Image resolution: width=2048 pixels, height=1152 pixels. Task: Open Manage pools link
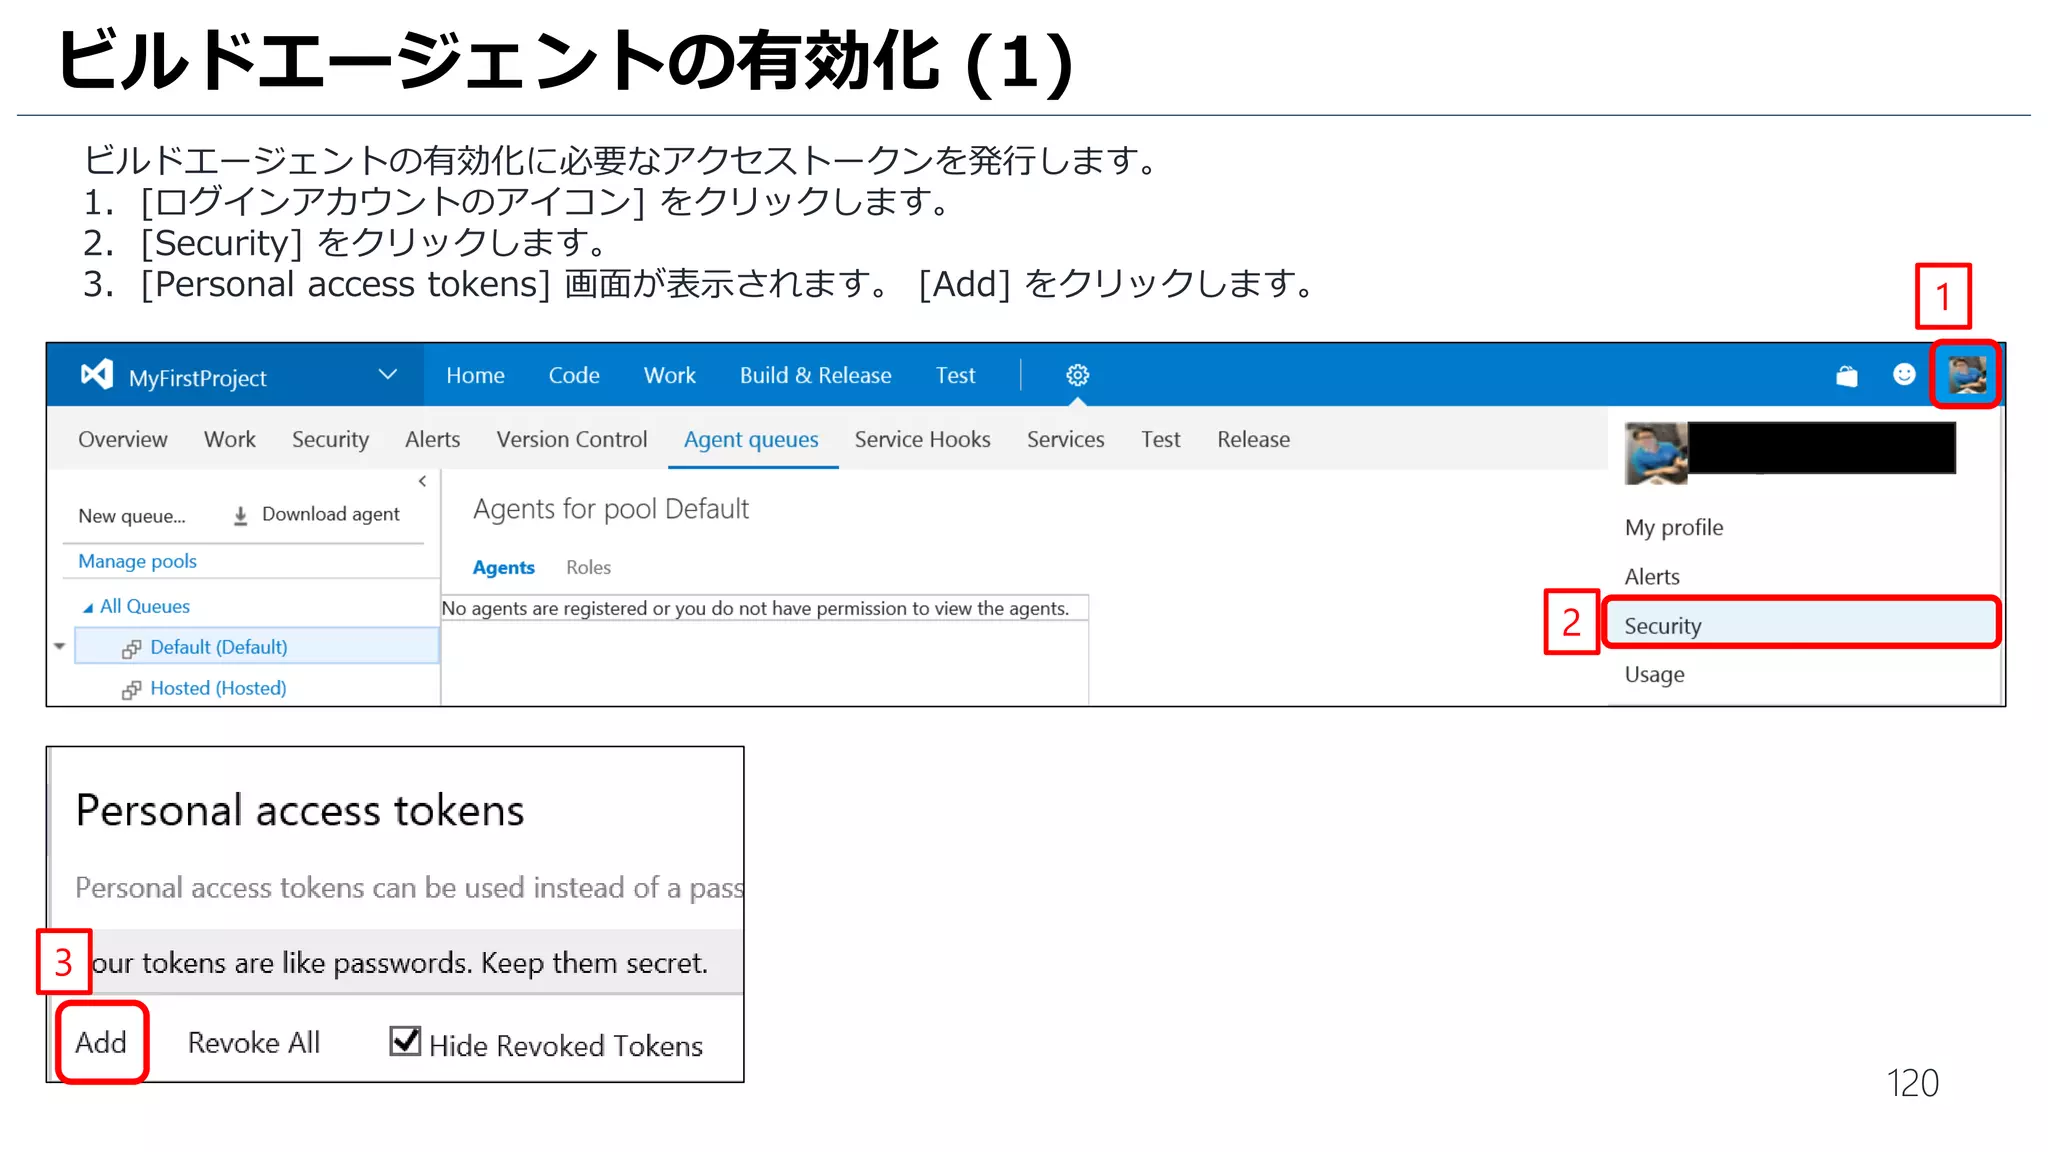(137, 561)
